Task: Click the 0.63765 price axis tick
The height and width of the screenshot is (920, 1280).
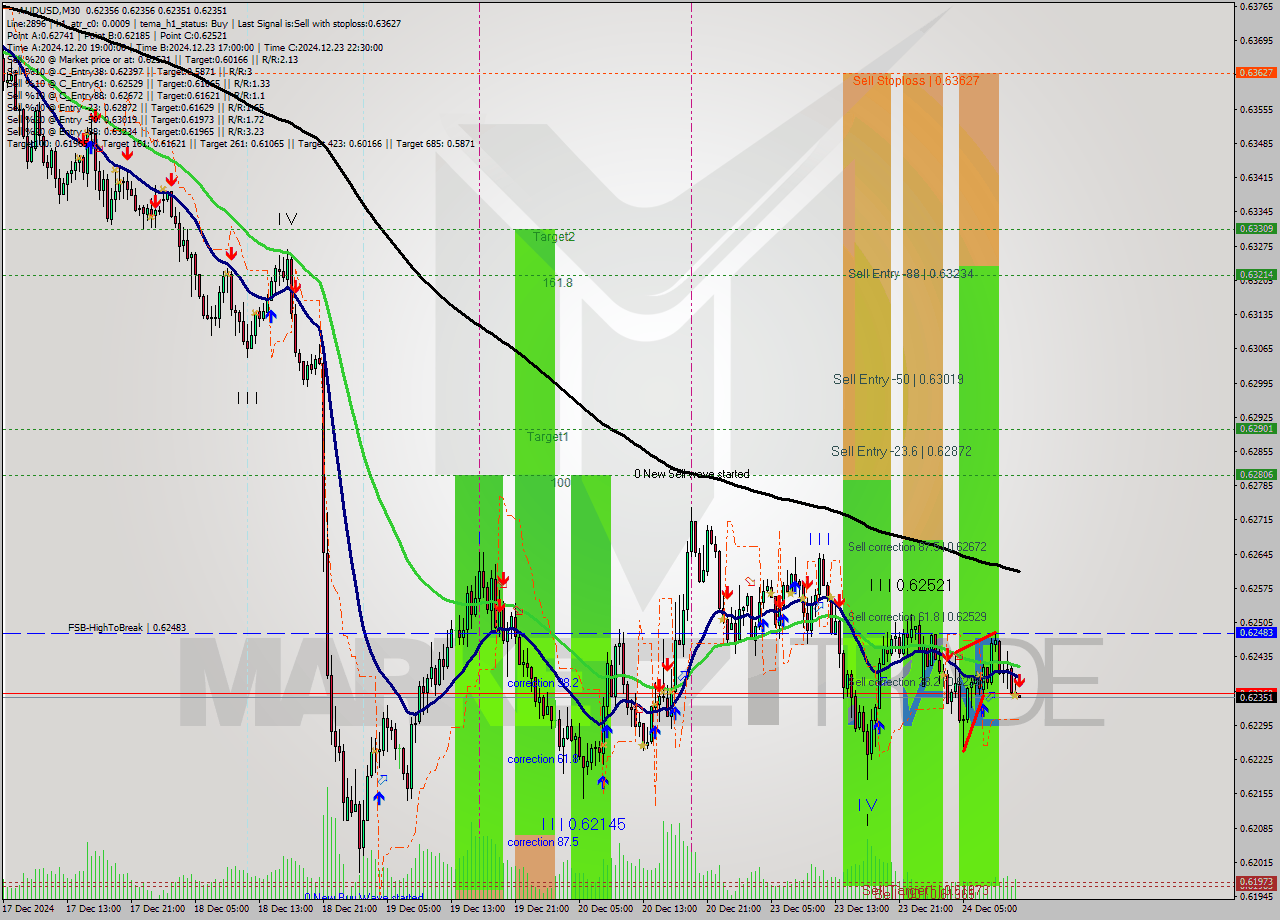Action: coord(1256,7)
